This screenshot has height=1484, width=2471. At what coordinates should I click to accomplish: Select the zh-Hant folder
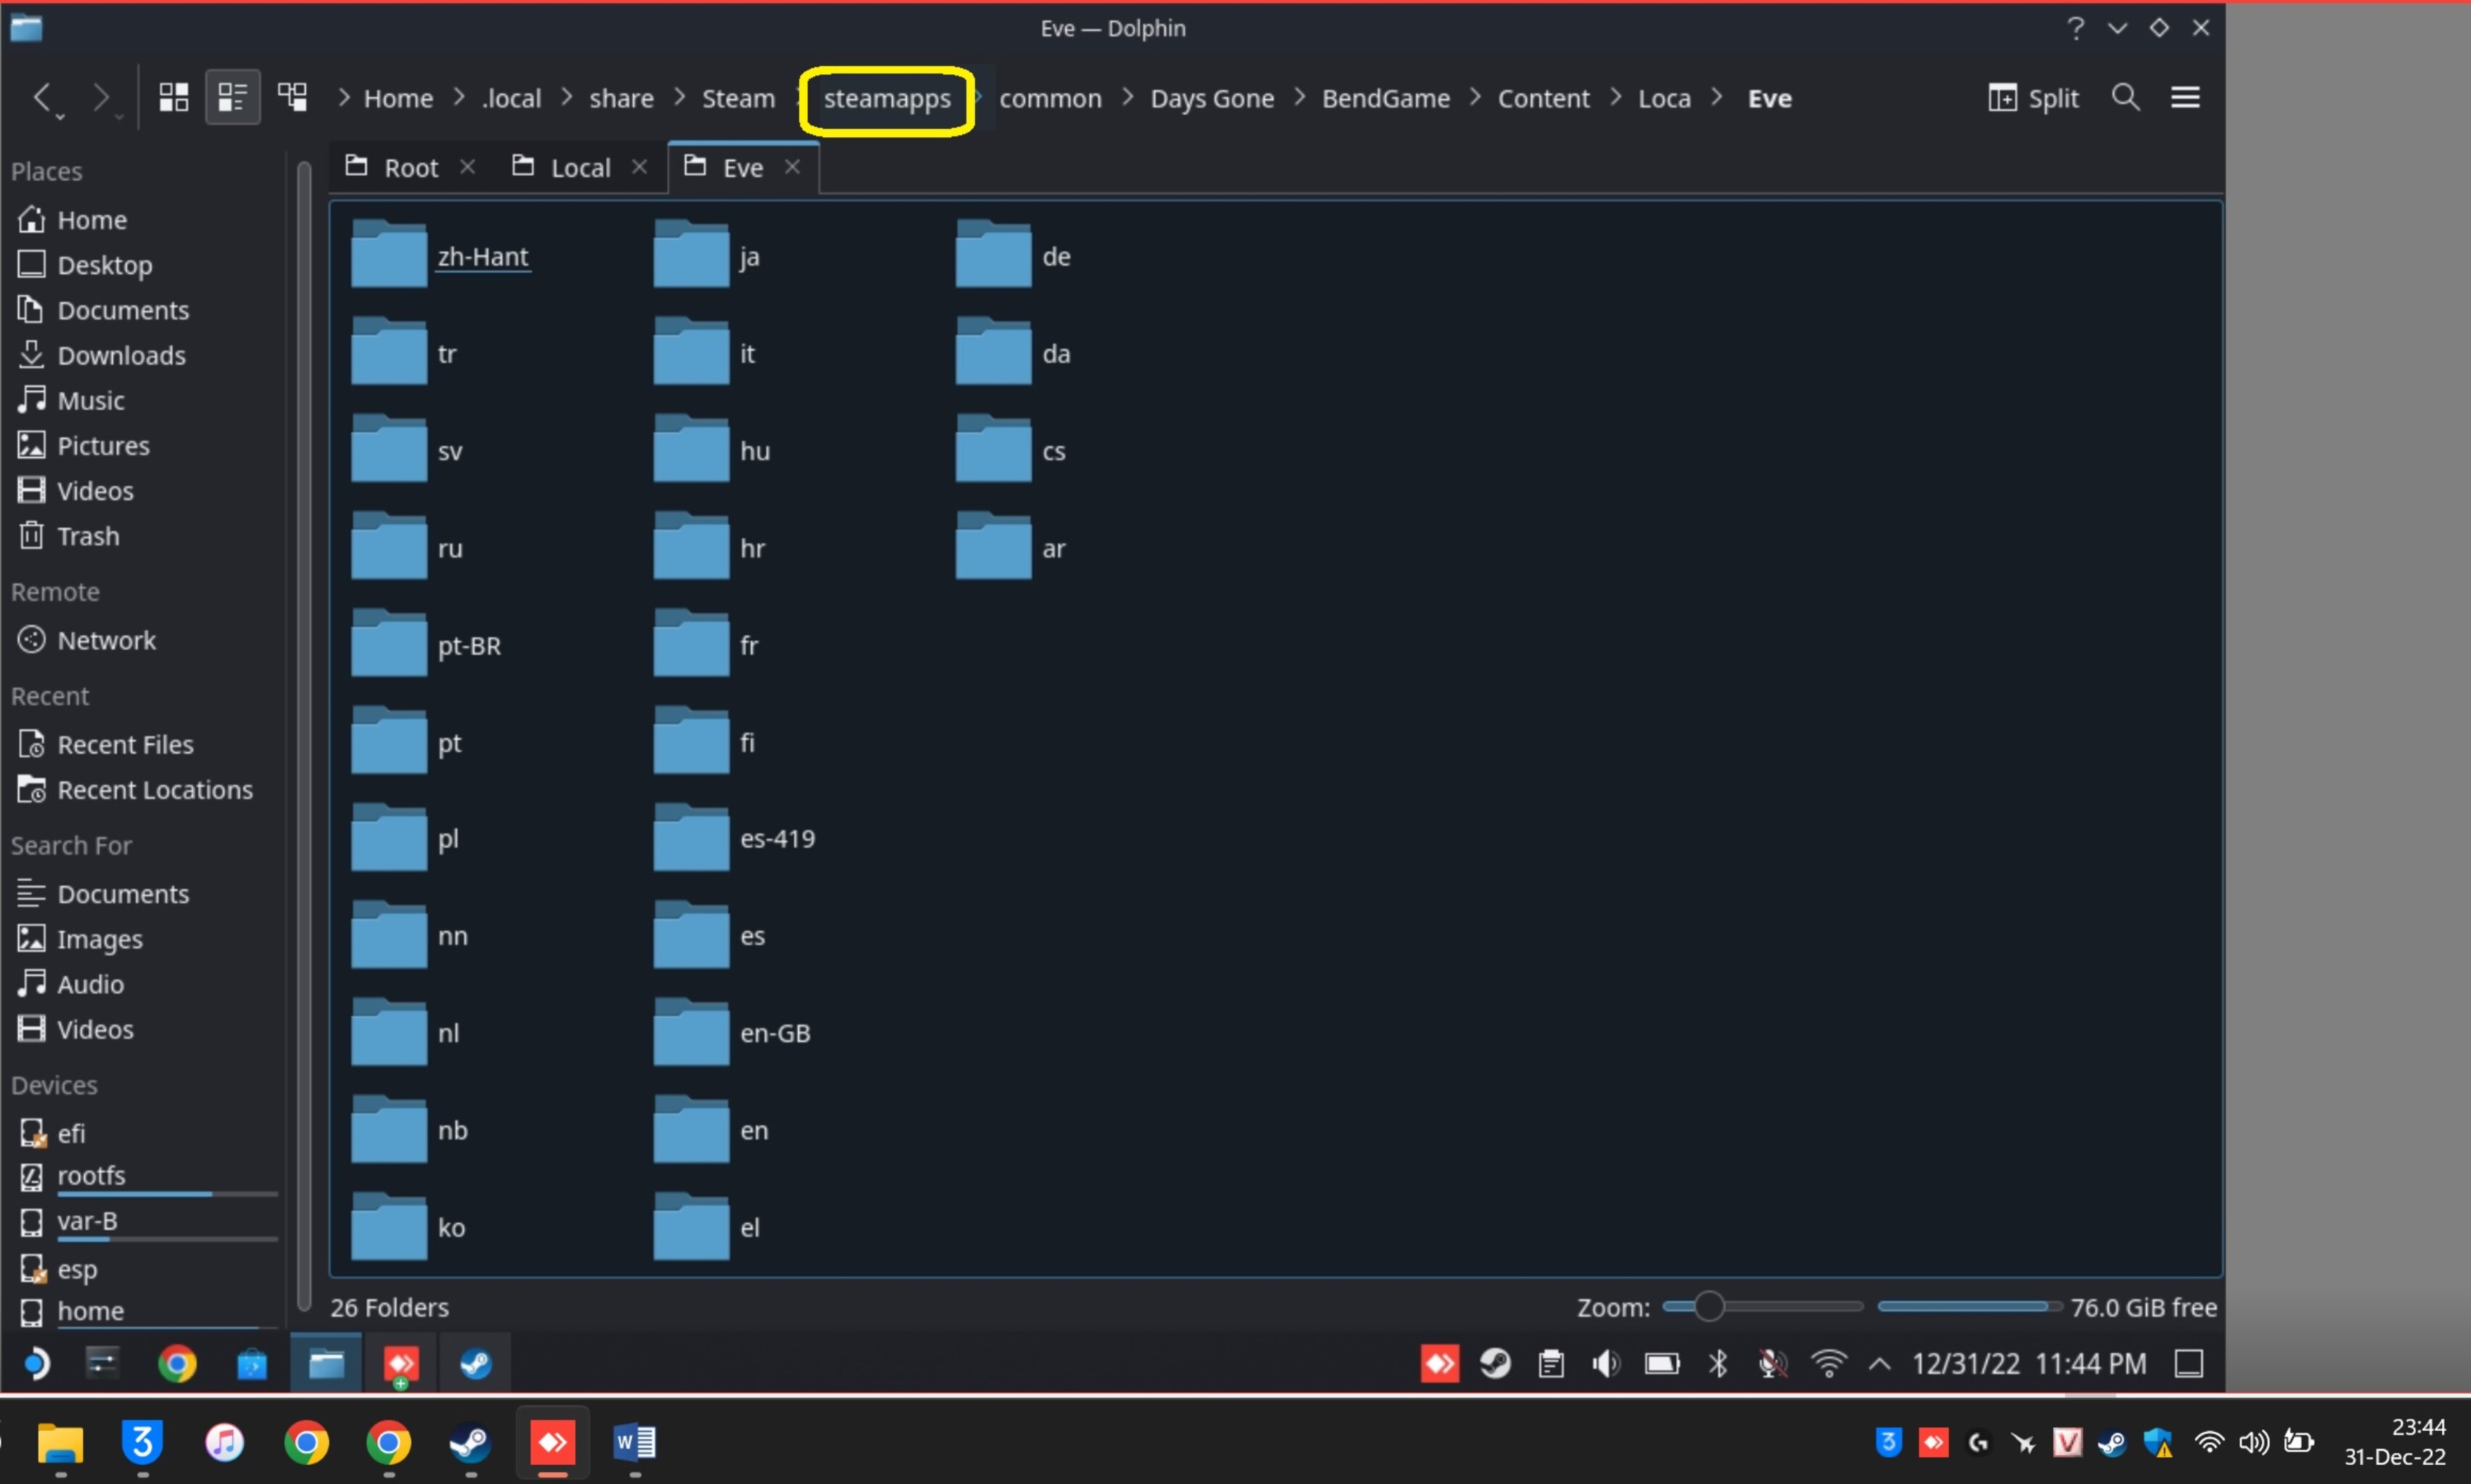point(441,256)
